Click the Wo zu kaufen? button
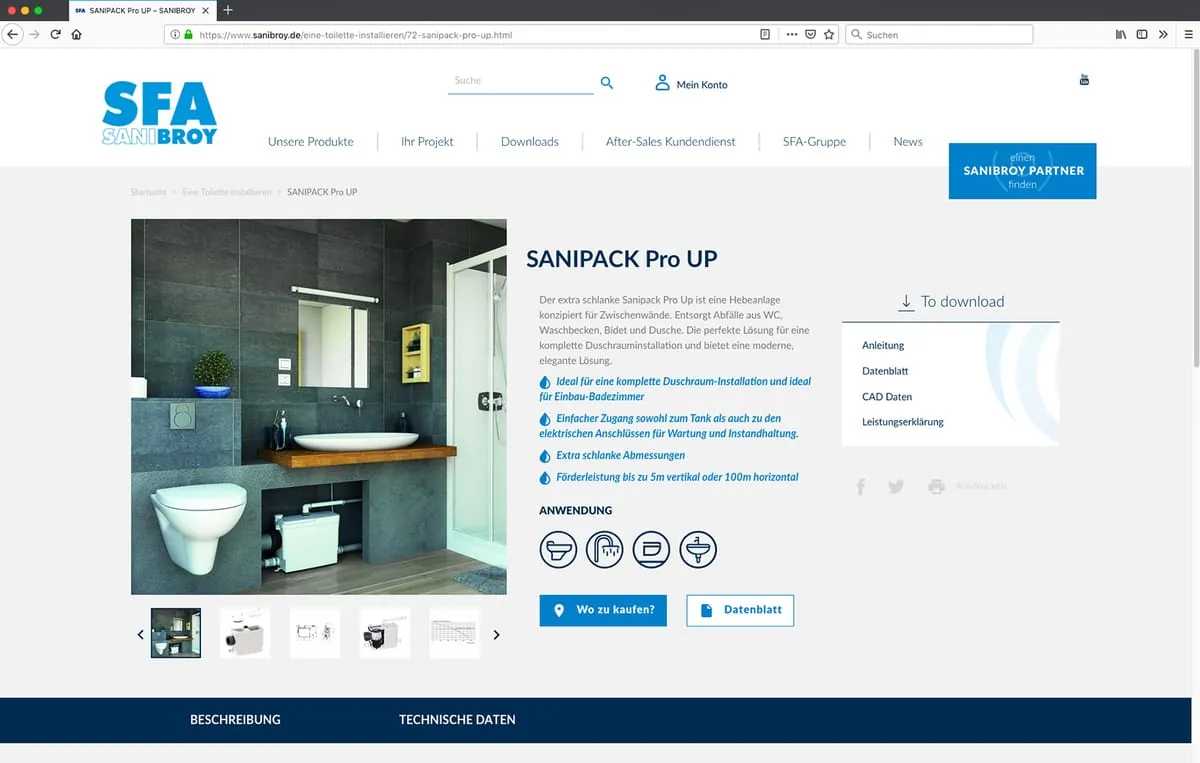1200x763 pixels. pos(603,610)
